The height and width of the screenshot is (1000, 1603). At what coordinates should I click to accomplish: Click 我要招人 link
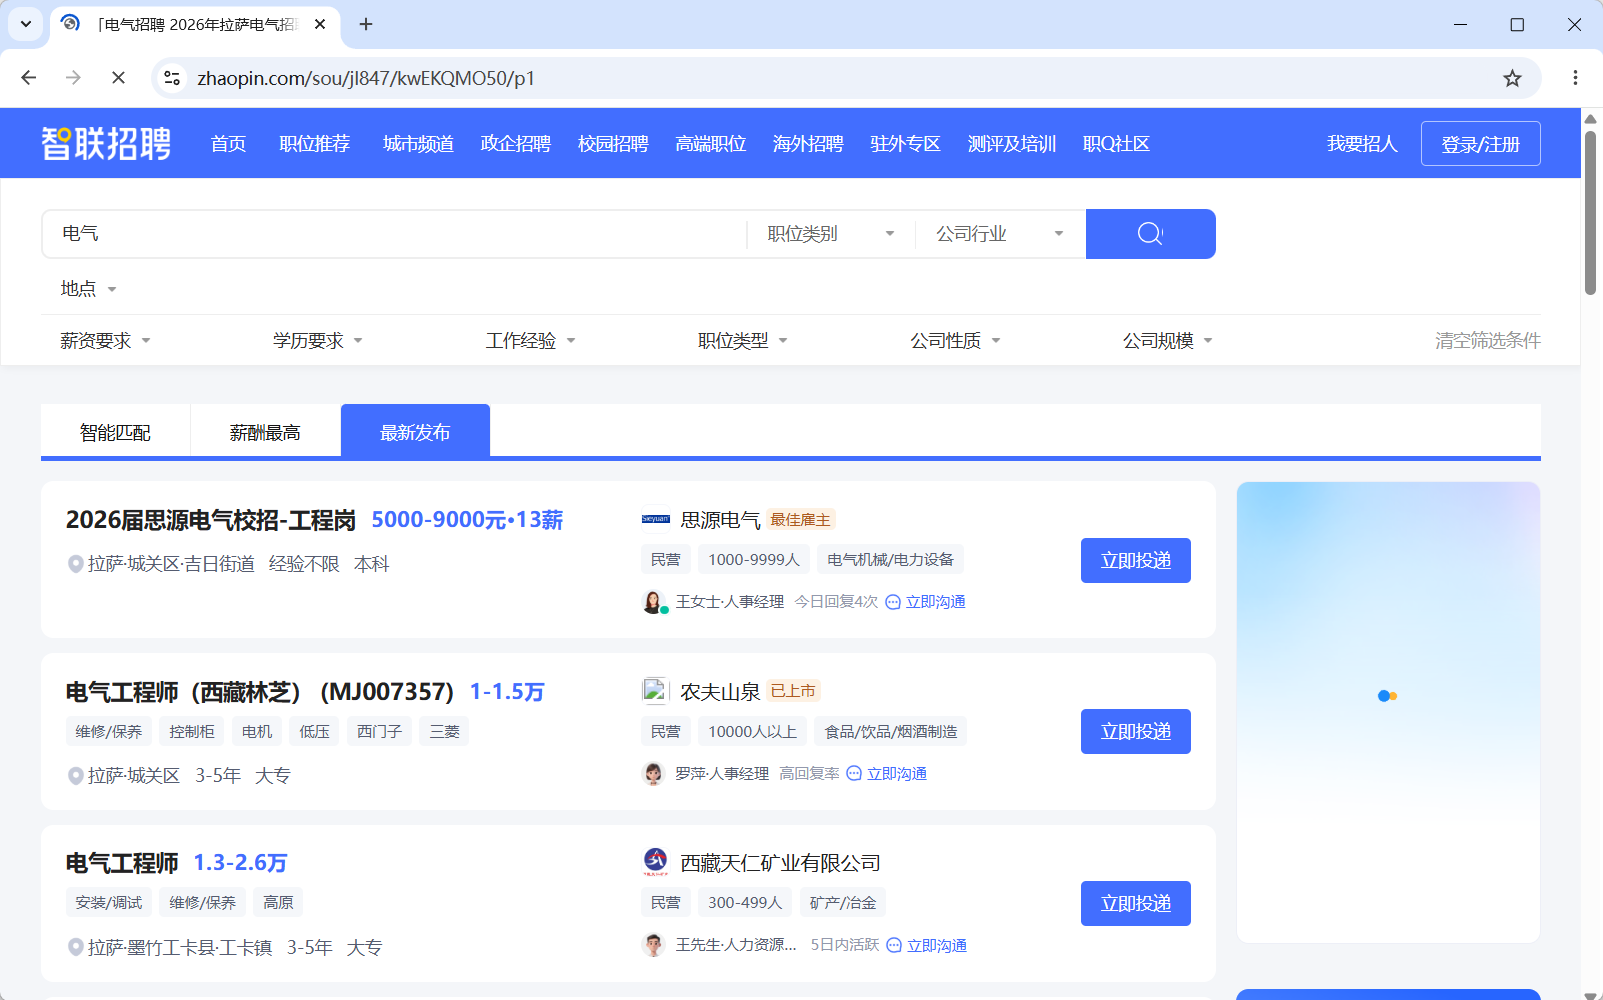tap(1362, 144)
